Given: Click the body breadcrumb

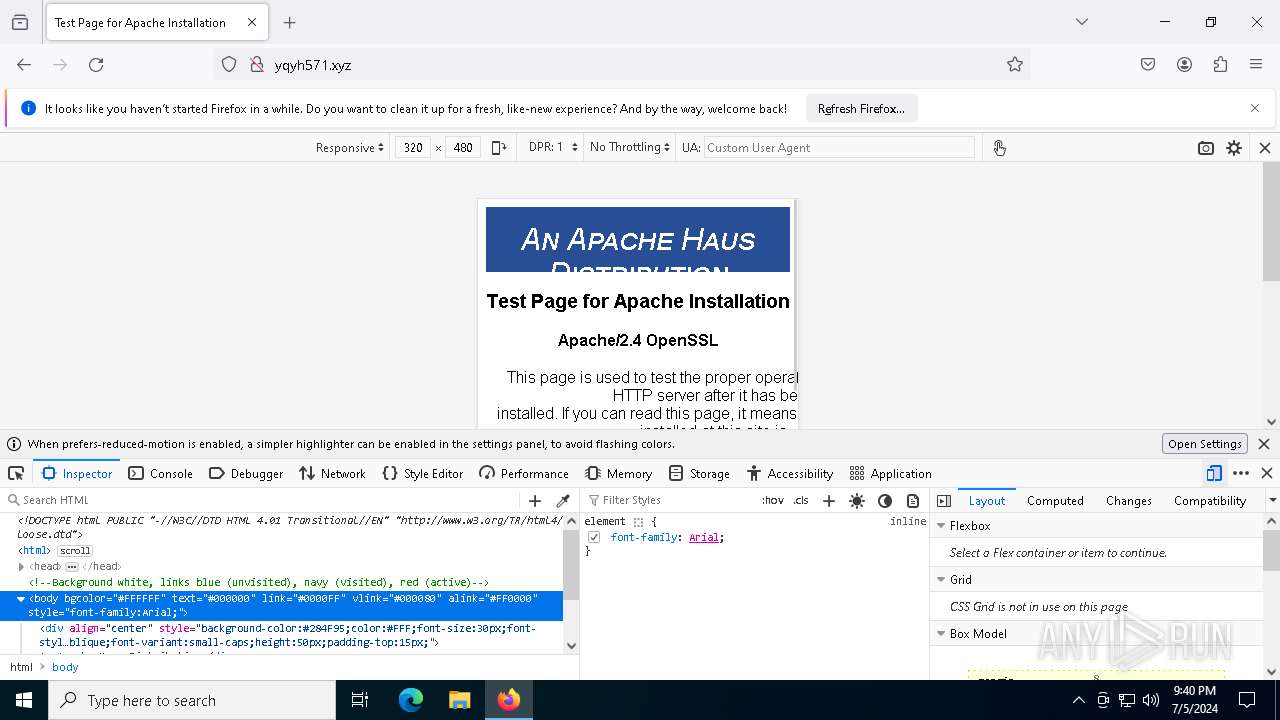Looking at the screenshot, I should click(65, 667).
